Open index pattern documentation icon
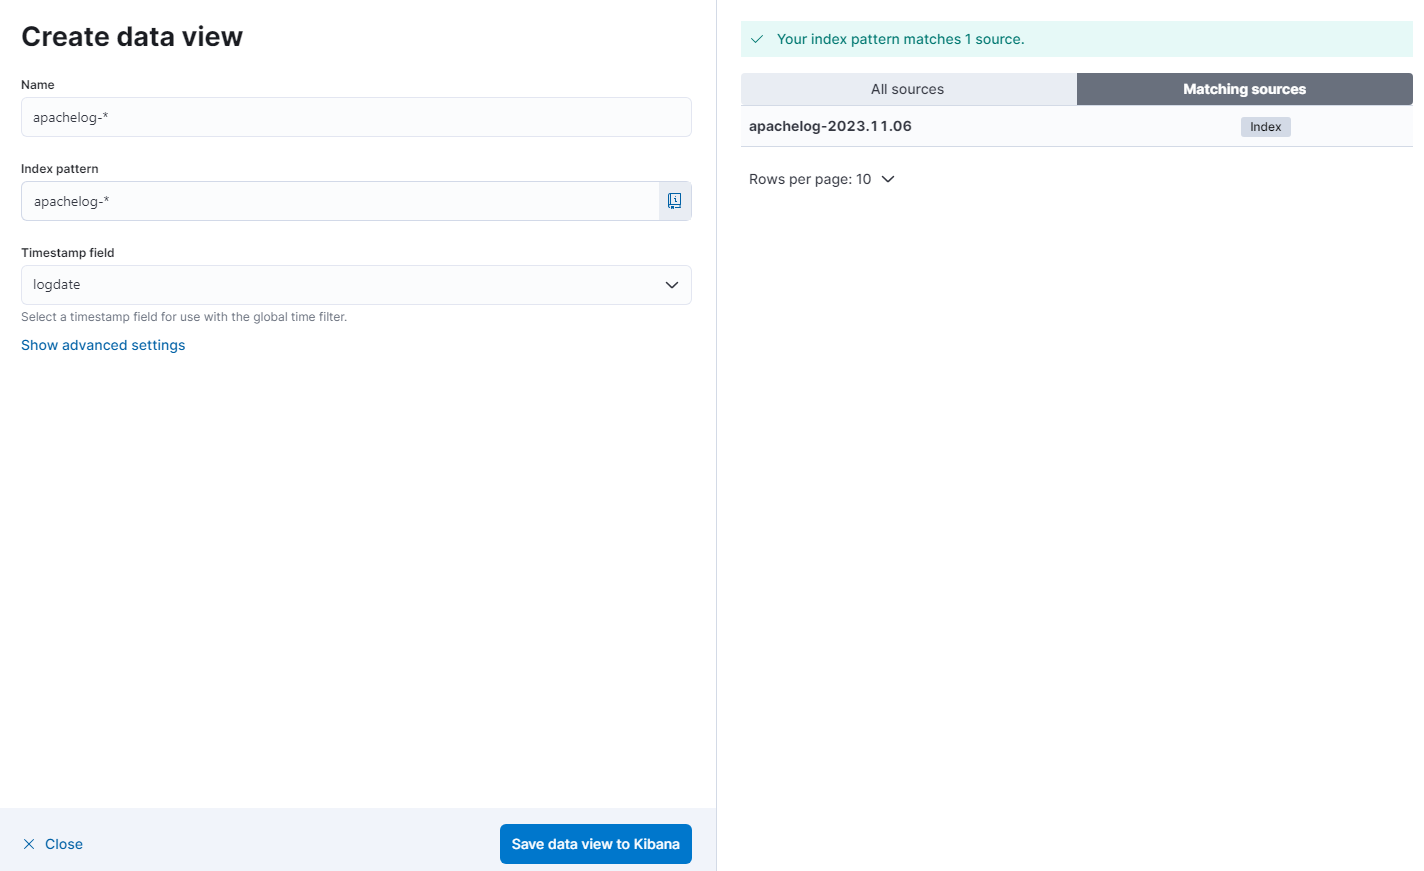This screenshot has width=1424, height=871. coord(675,201)
